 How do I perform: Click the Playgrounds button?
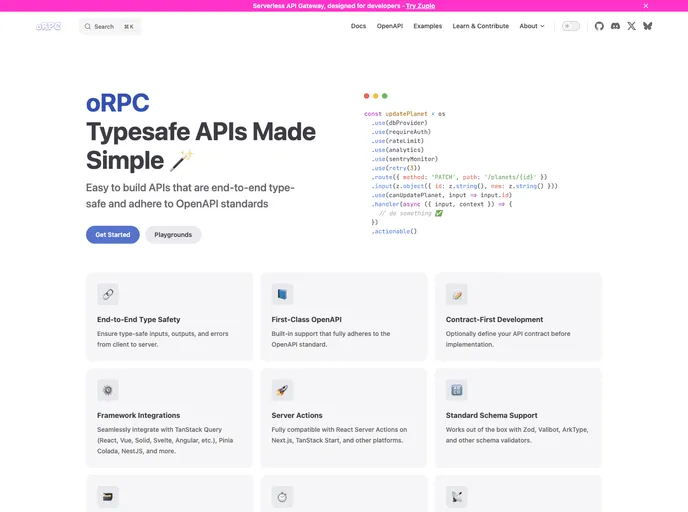(x=173, y=235)
